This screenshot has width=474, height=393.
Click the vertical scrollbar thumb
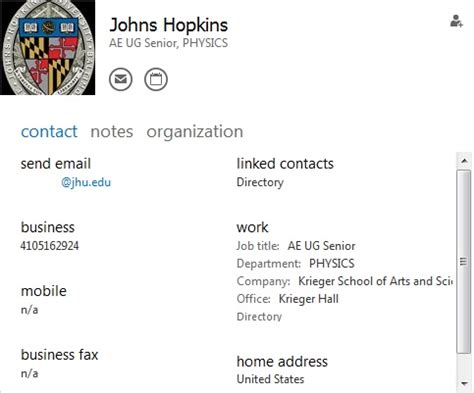(464, 261)
